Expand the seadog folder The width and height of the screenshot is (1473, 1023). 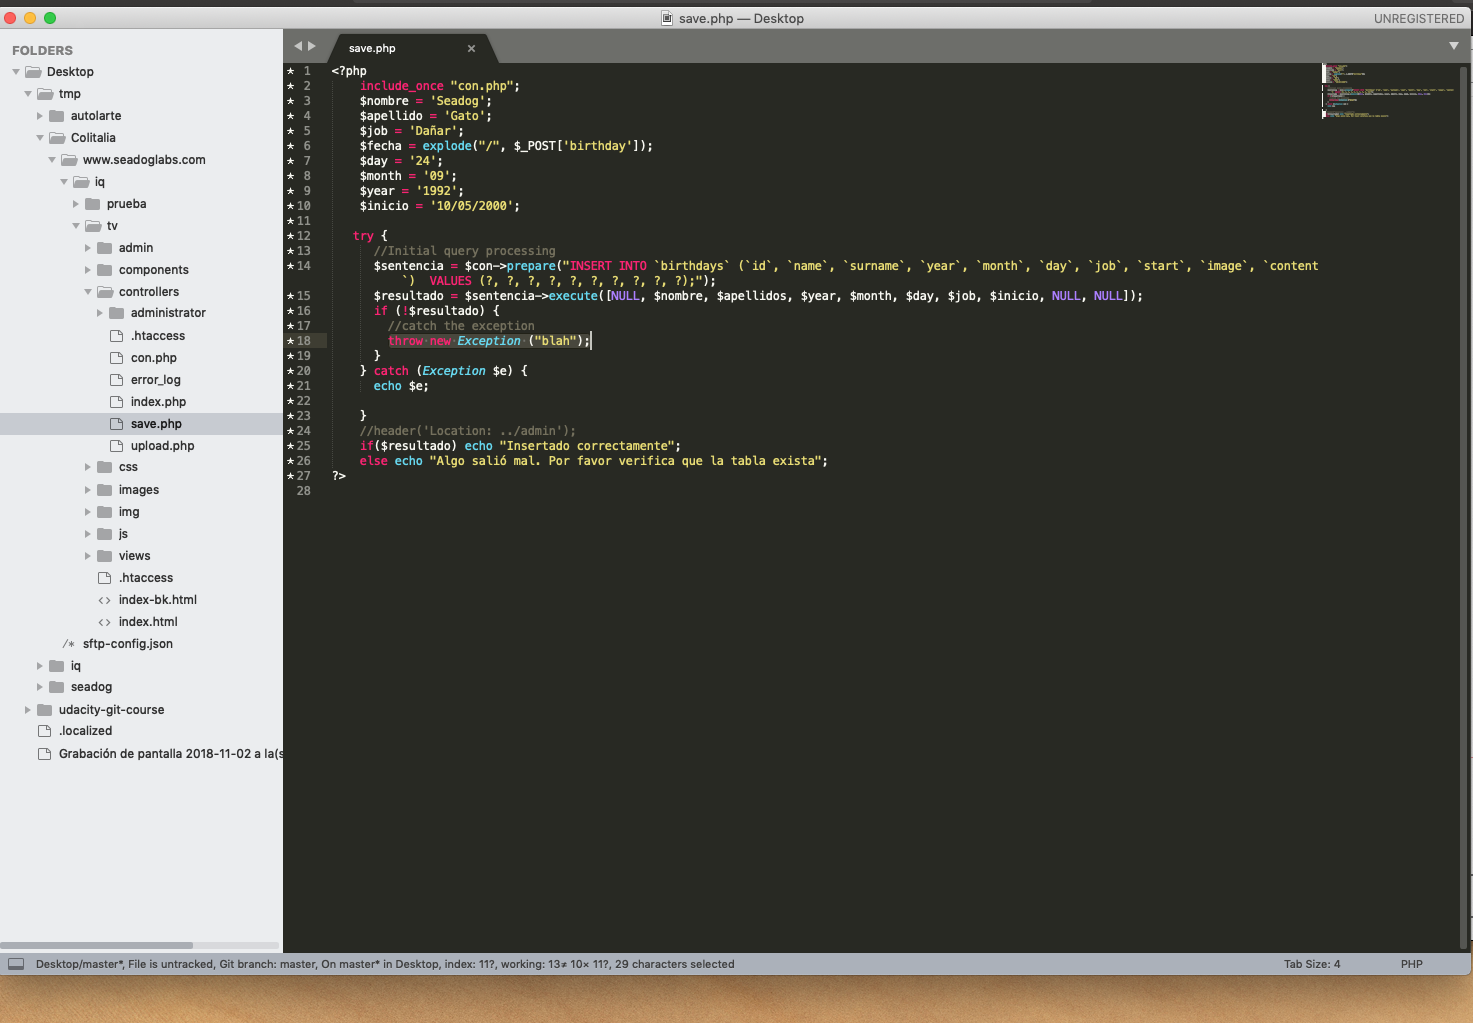[40, 687]
